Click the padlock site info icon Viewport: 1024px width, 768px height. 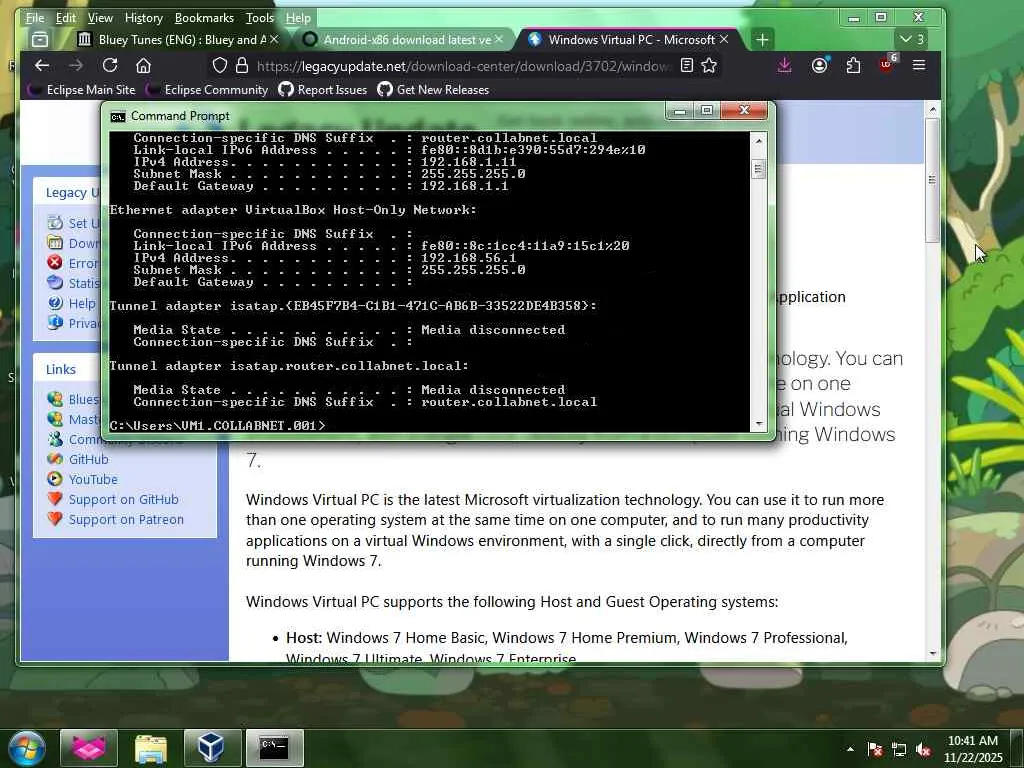click(x=242, y=65)
